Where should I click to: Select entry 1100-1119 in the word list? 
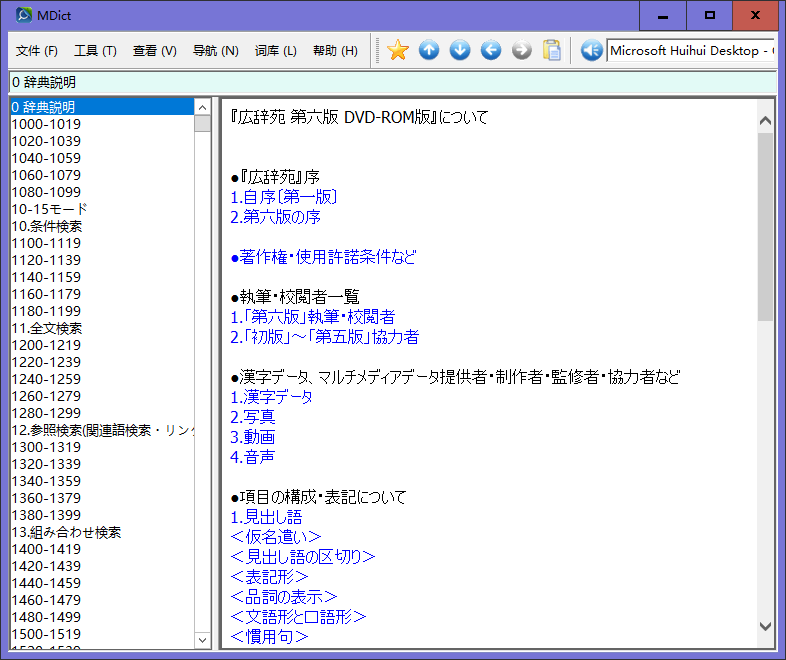click(x=46, y=243)
